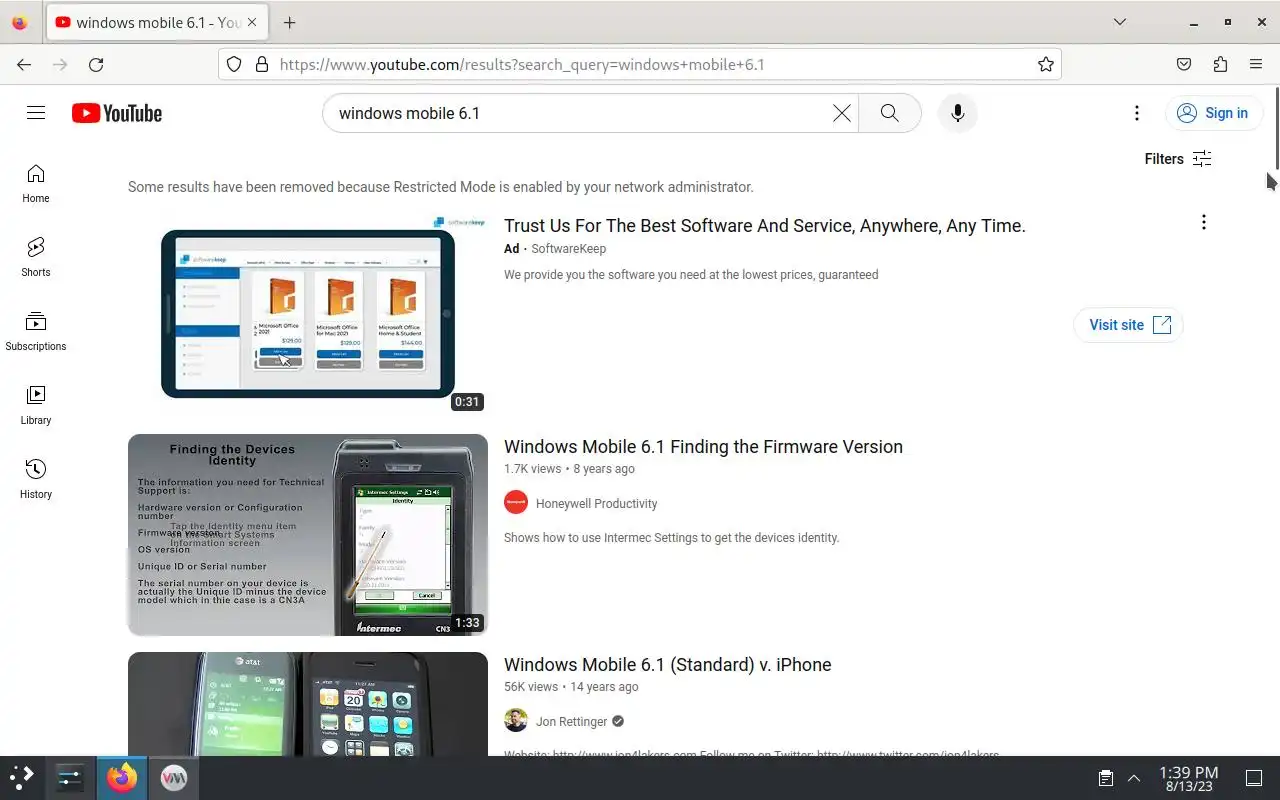Open "Windows Mobile 6.1 Finding the Firmware Version" title

point(703,447)
